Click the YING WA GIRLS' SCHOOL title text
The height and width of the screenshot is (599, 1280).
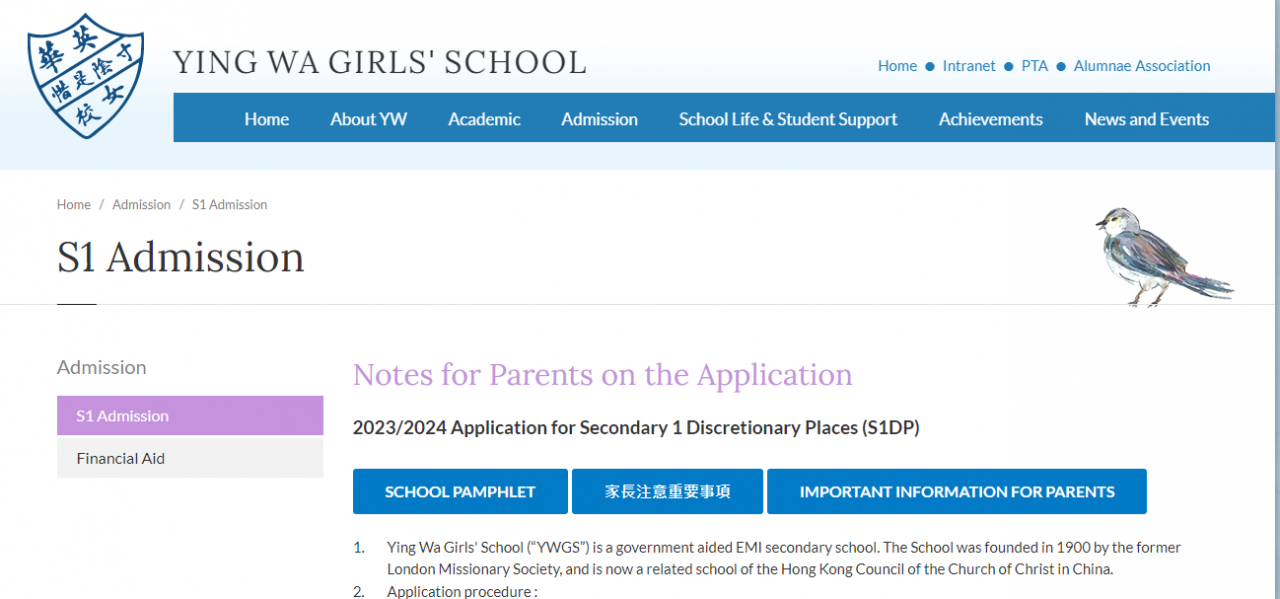click(380, 62)
